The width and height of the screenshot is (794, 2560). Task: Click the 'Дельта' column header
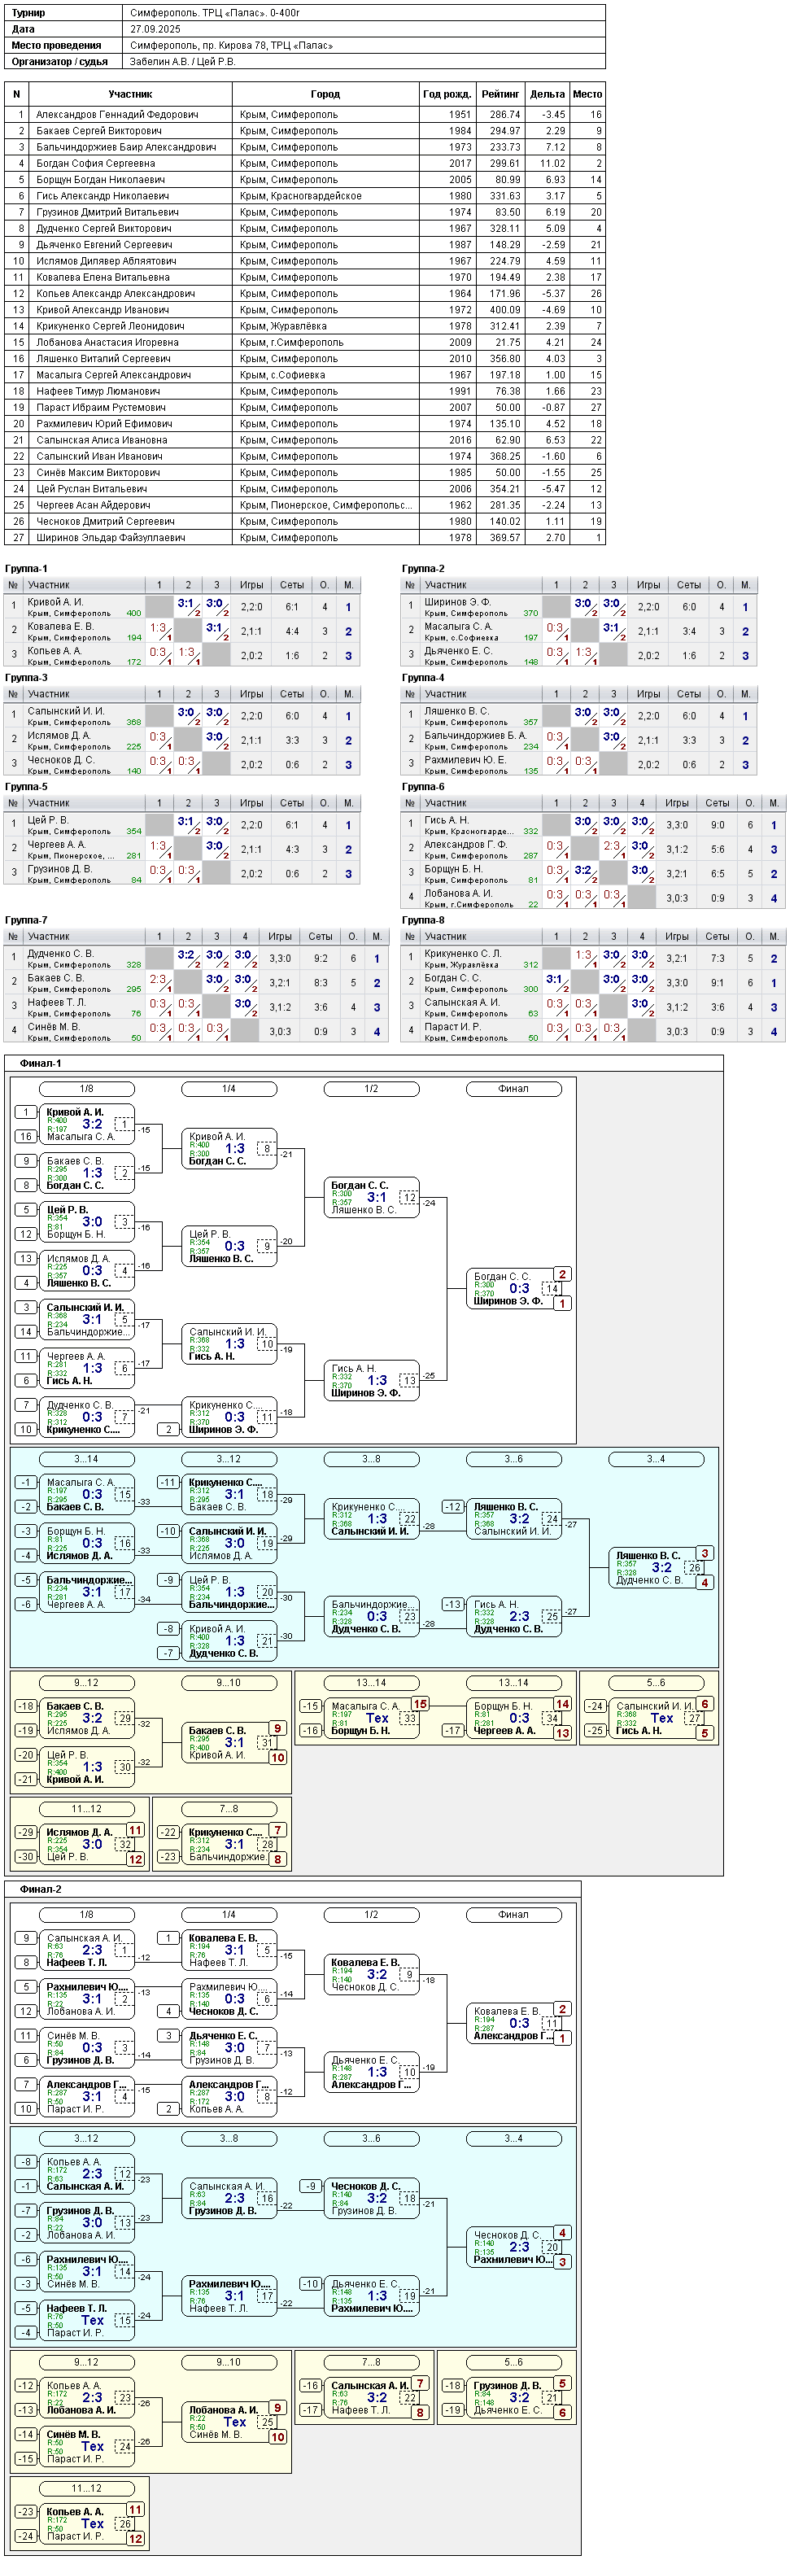point(547,94)
